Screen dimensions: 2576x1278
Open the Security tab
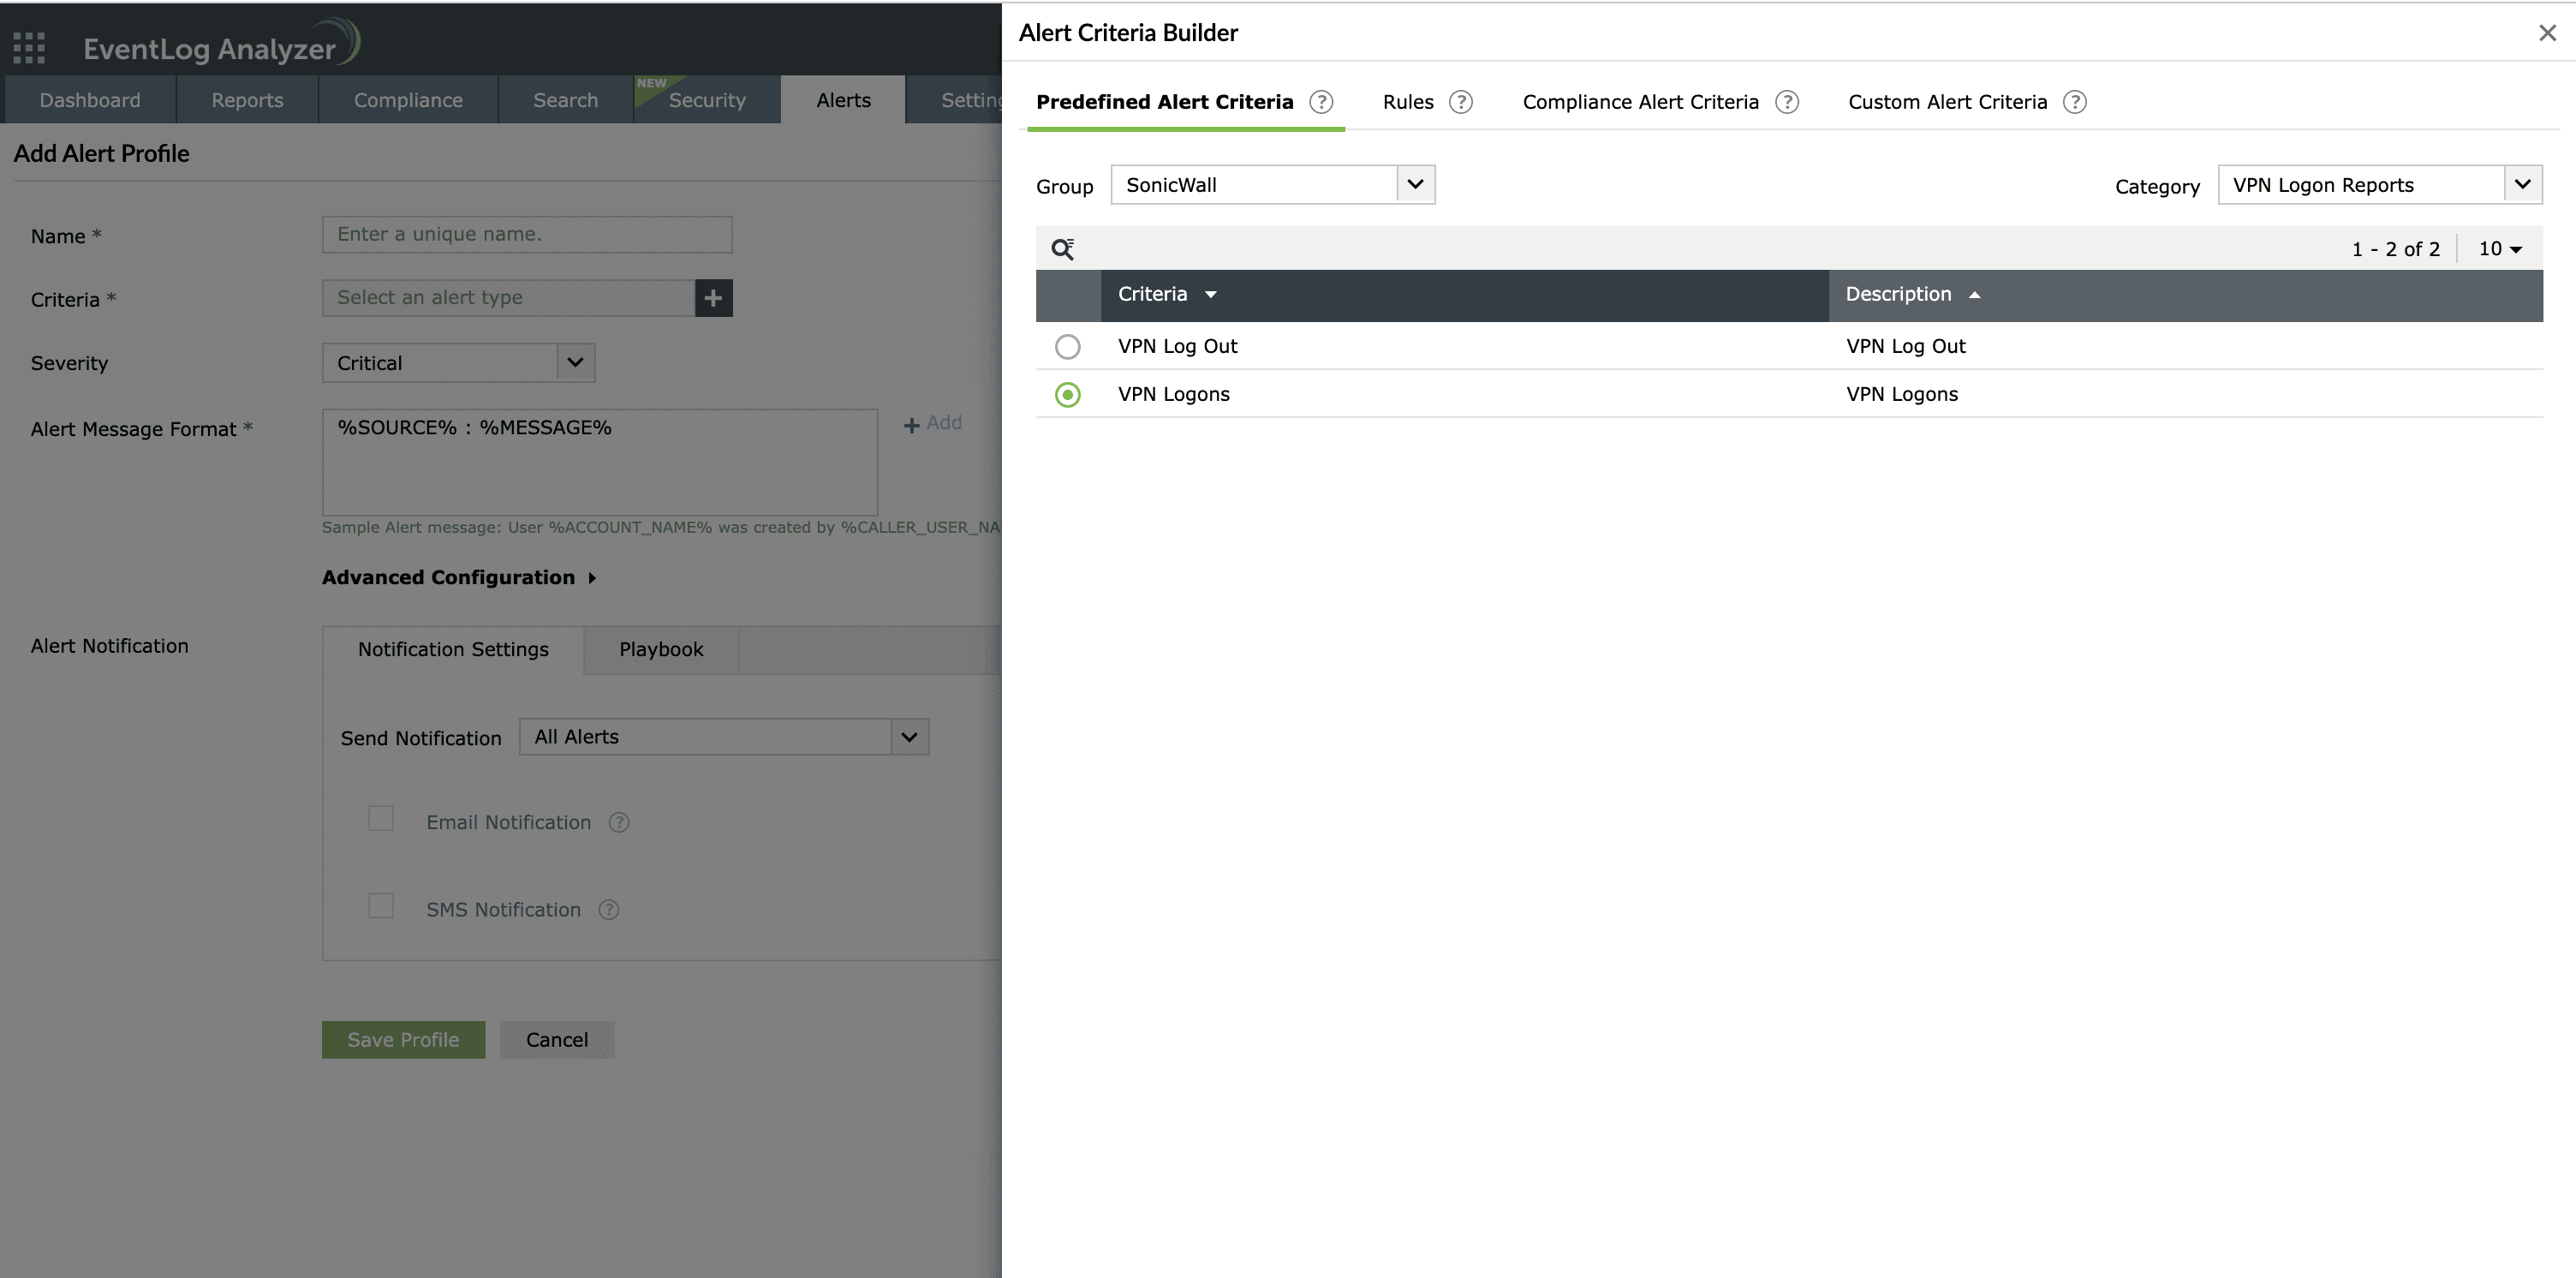(x=707, y=100)
